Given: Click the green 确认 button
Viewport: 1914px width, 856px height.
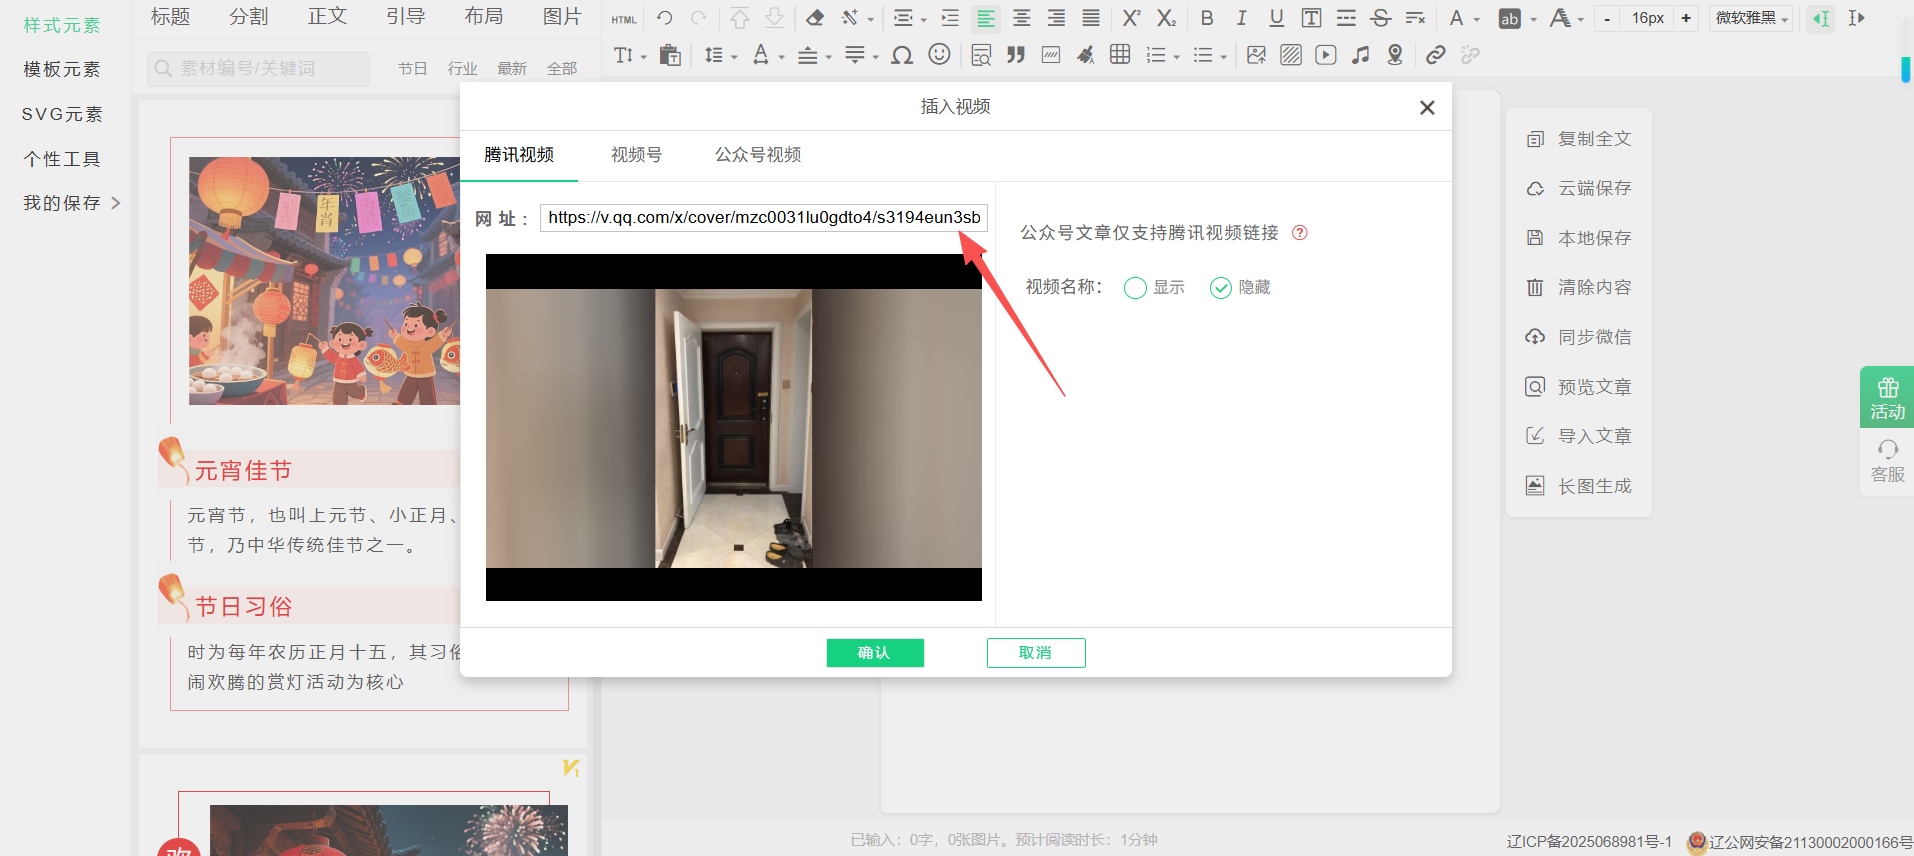Looking at the screenshot, I should point(875,653).
